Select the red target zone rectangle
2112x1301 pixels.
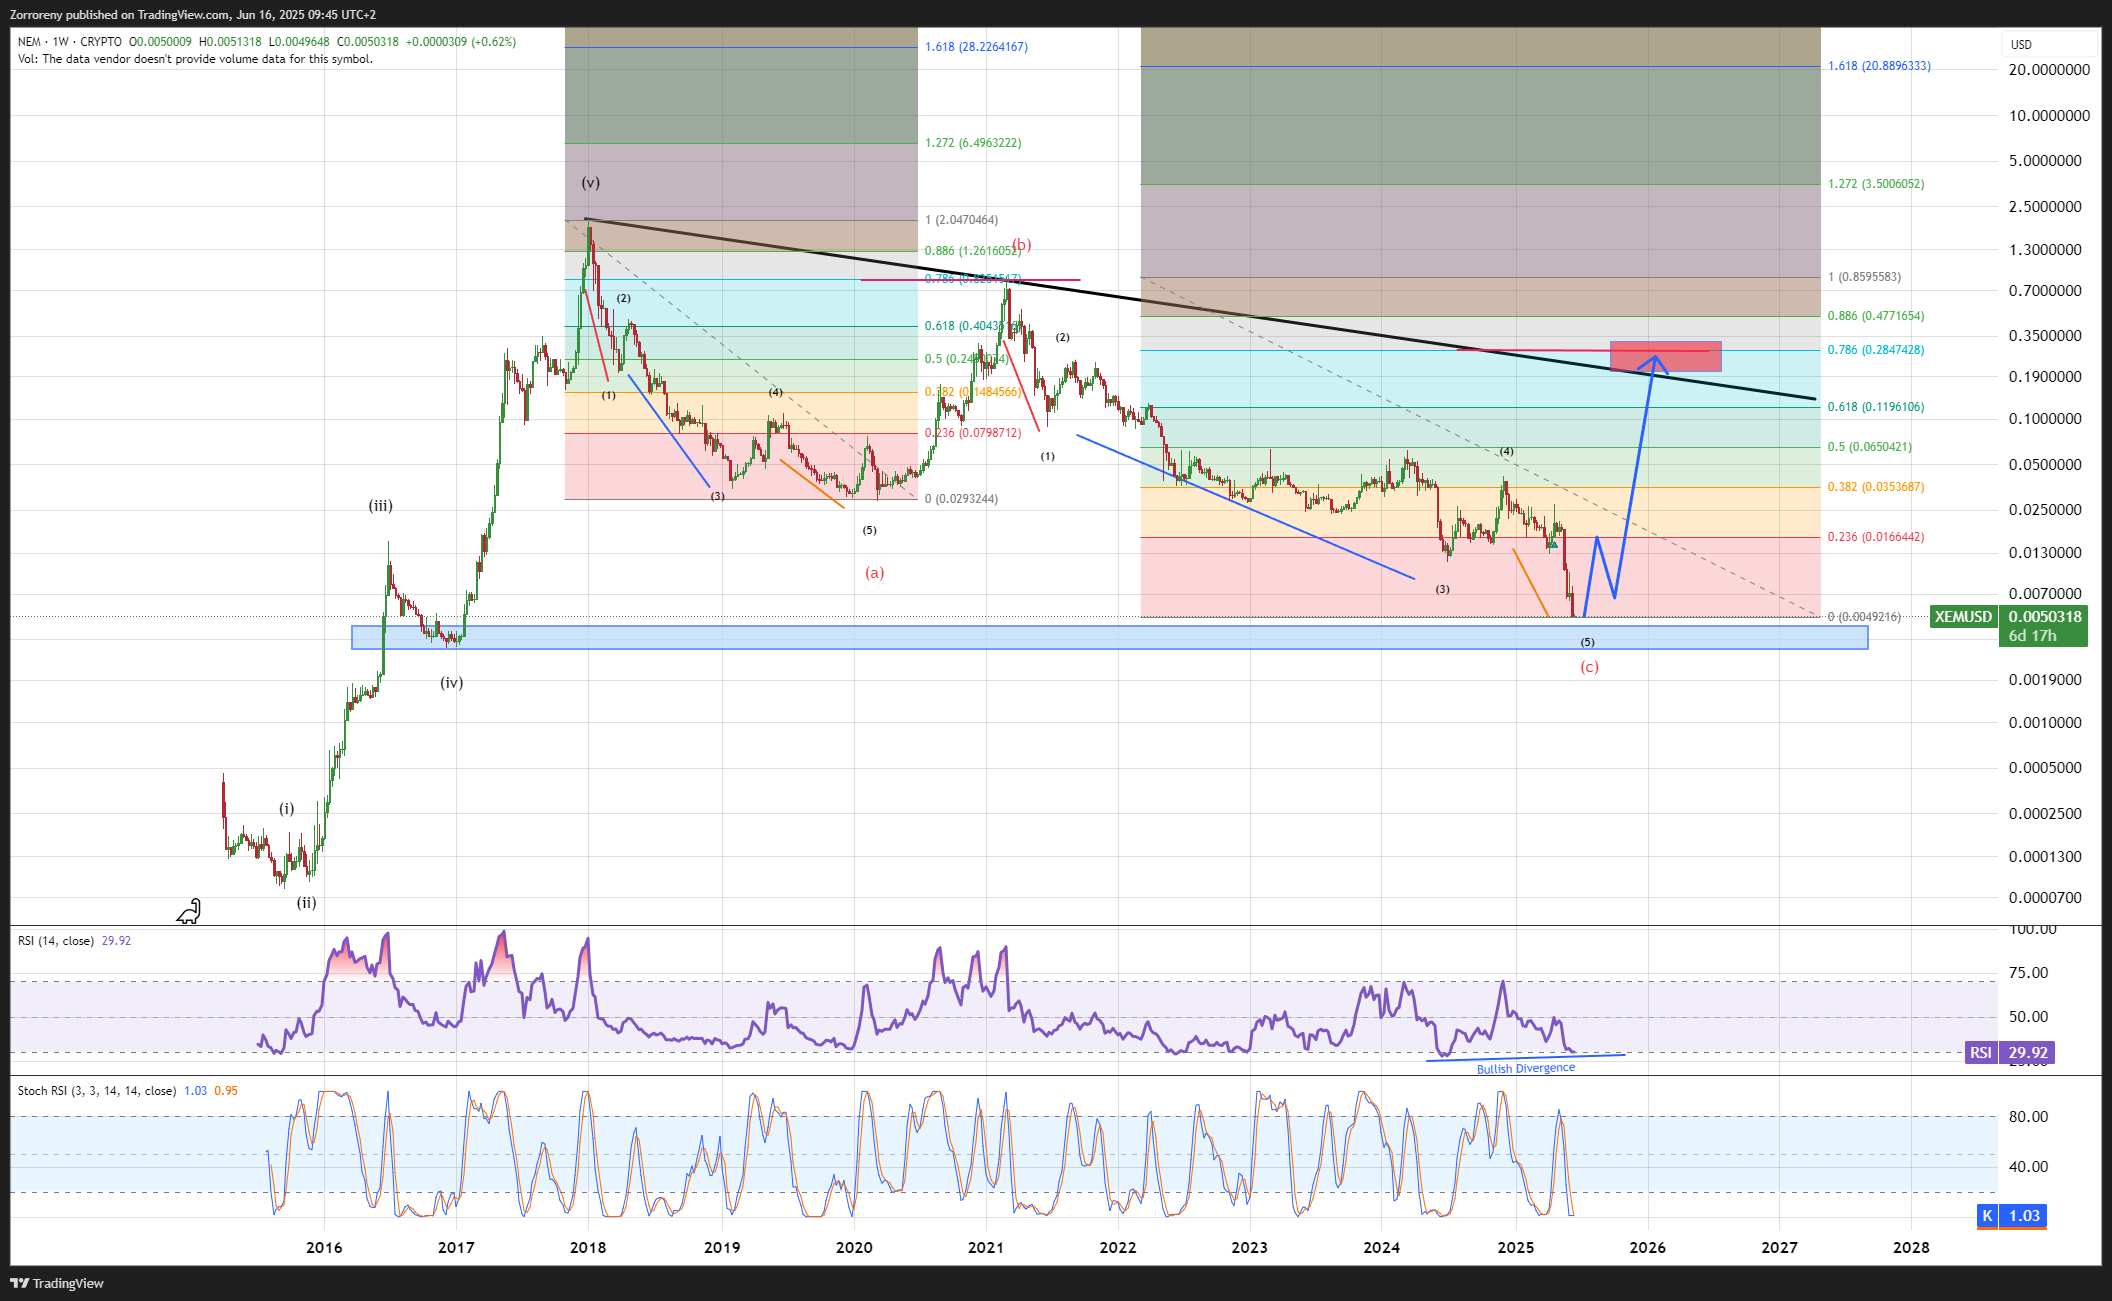tap(1666, 356)
